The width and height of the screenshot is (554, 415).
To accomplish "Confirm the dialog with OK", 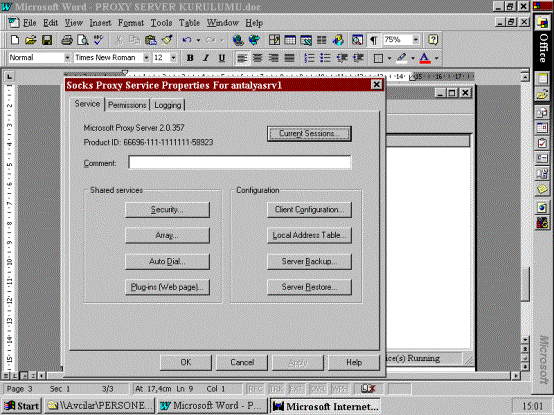I will click(x=186, y=362).
